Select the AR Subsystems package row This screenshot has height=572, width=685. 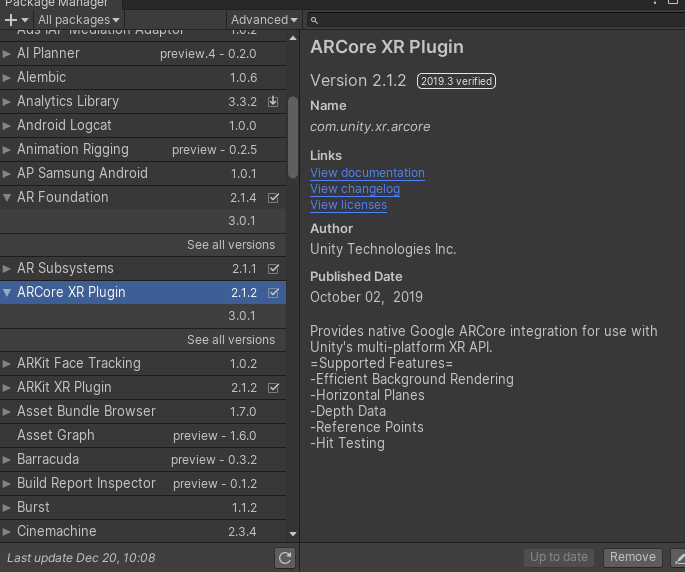(143, 269)
